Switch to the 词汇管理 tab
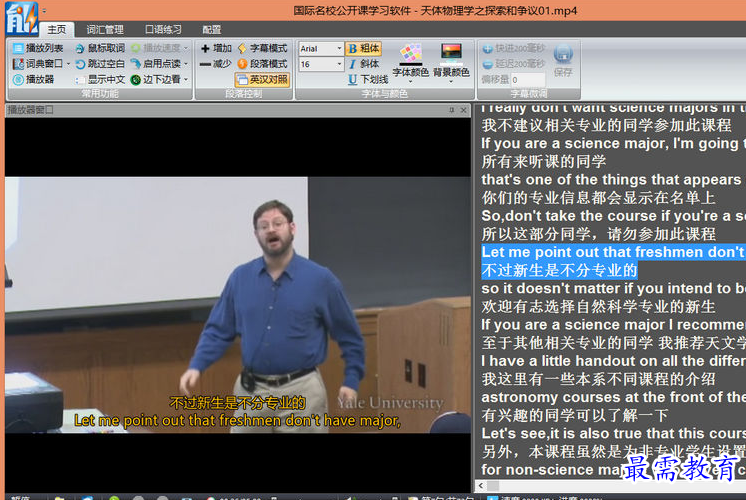The image size is (746, 500). (x=105, y=30)
